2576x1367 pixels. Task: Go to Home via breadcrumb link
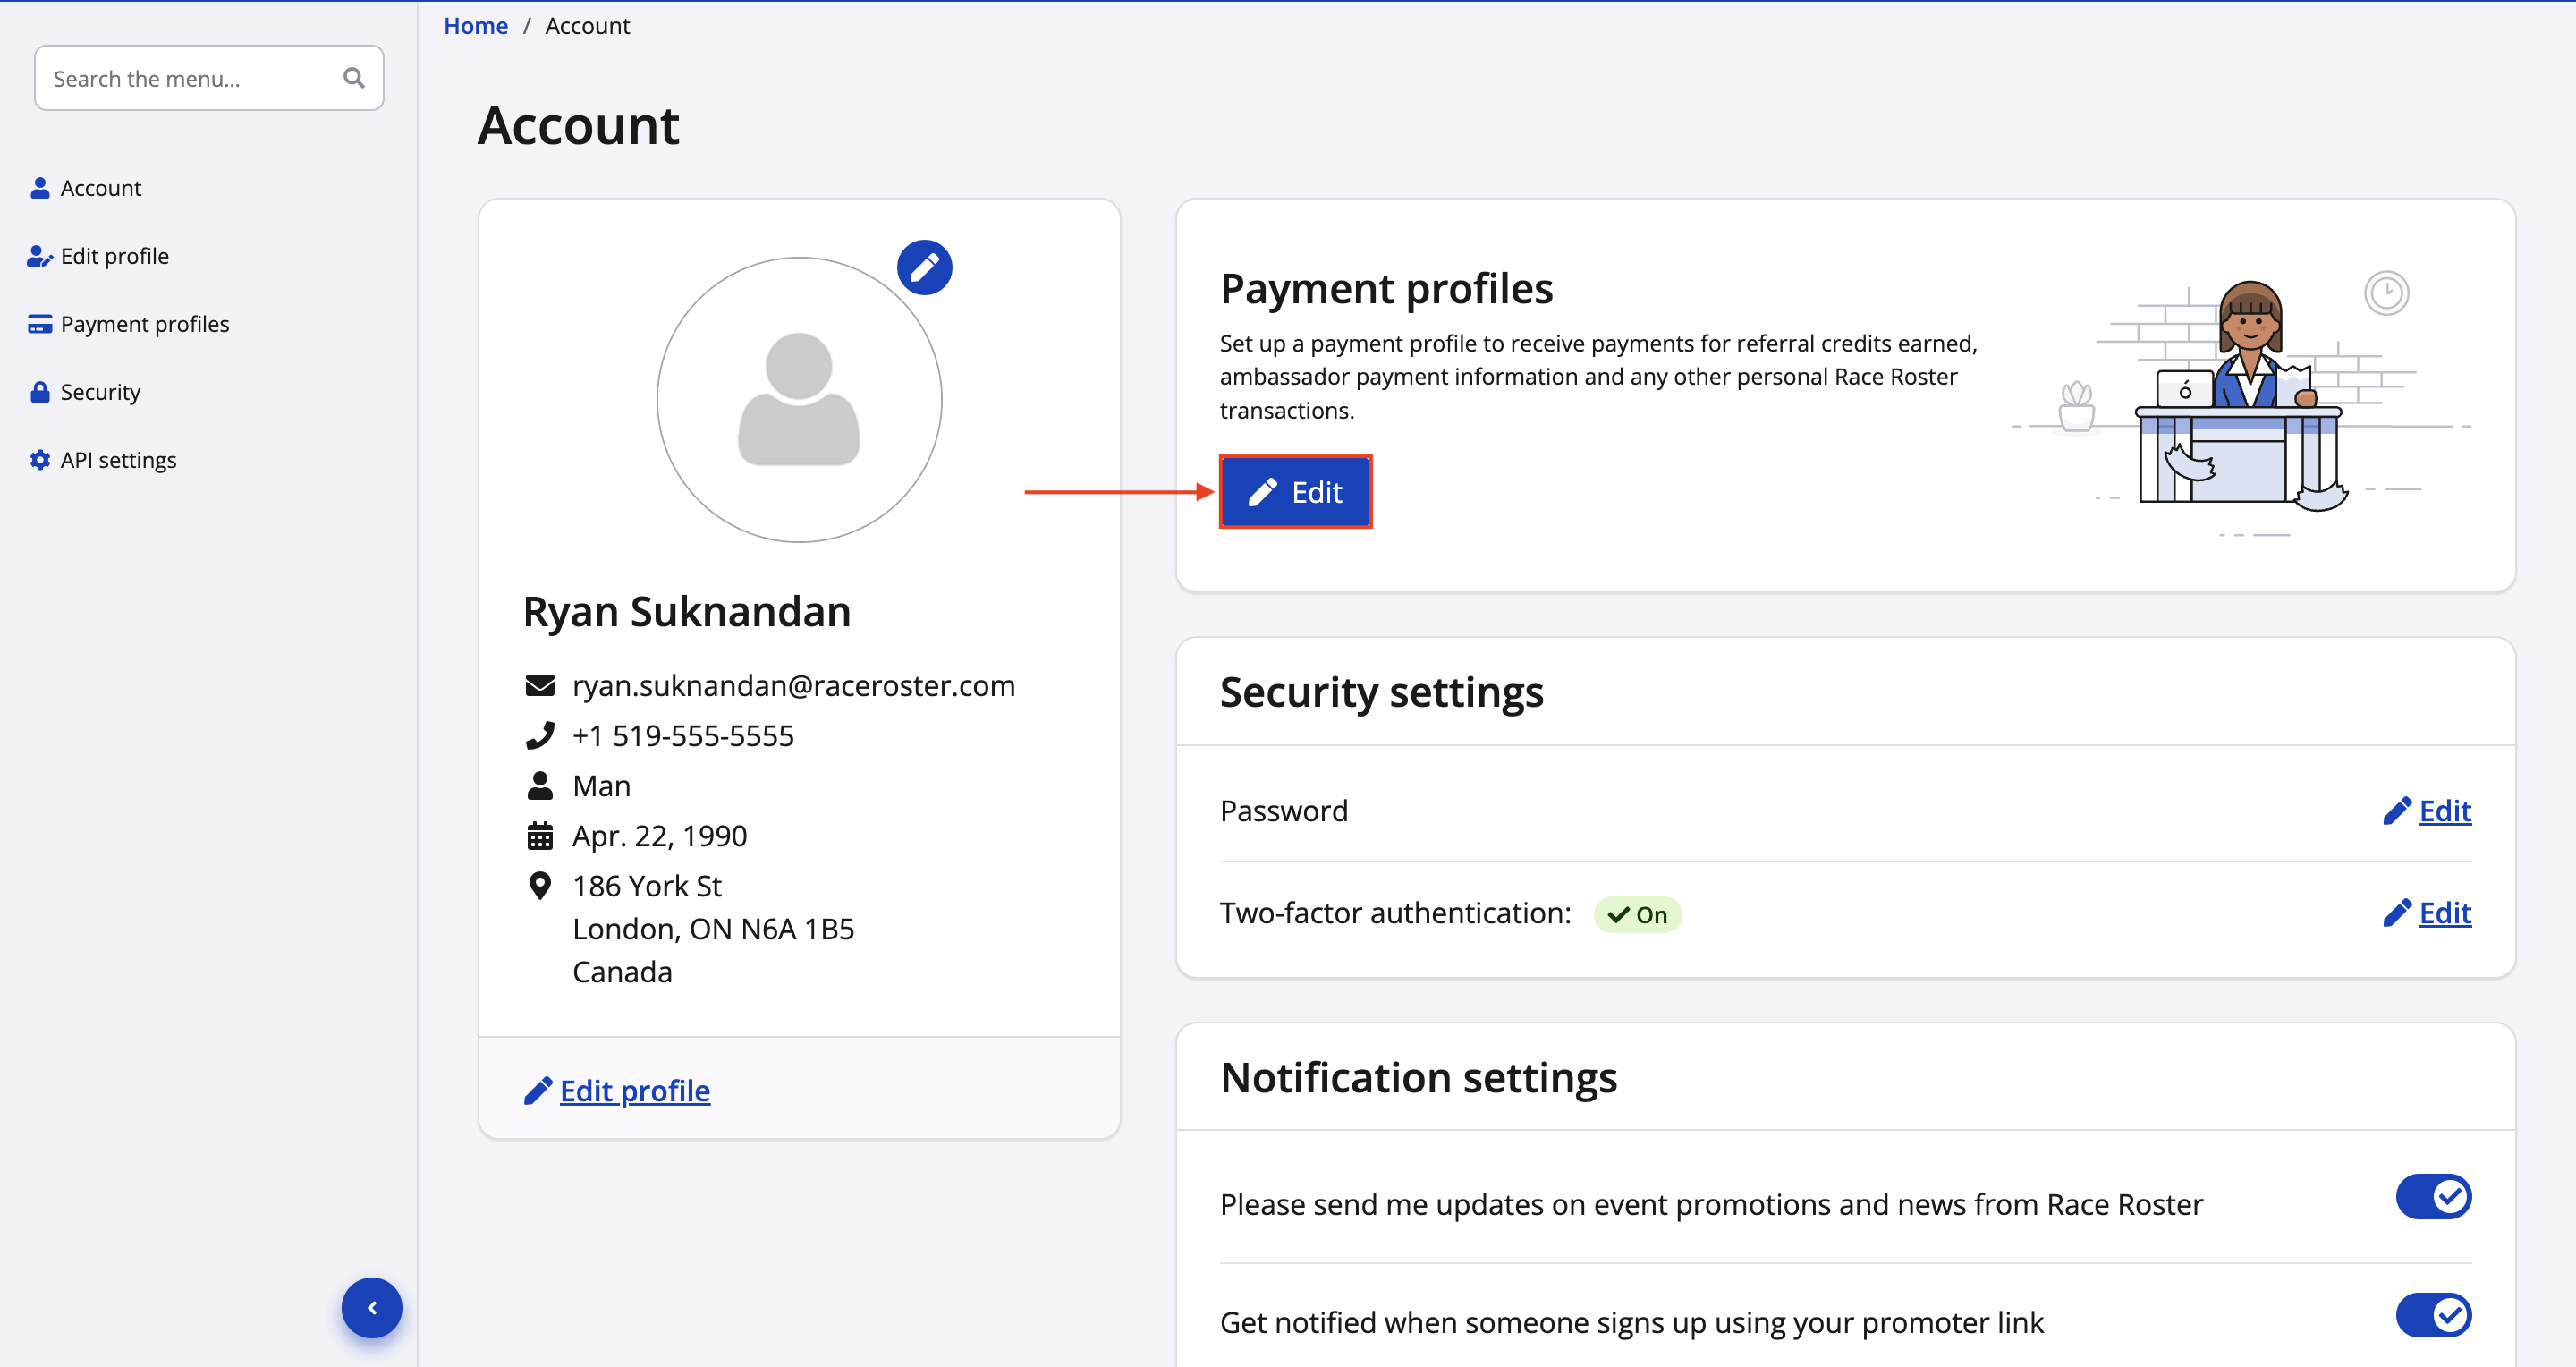475,26
